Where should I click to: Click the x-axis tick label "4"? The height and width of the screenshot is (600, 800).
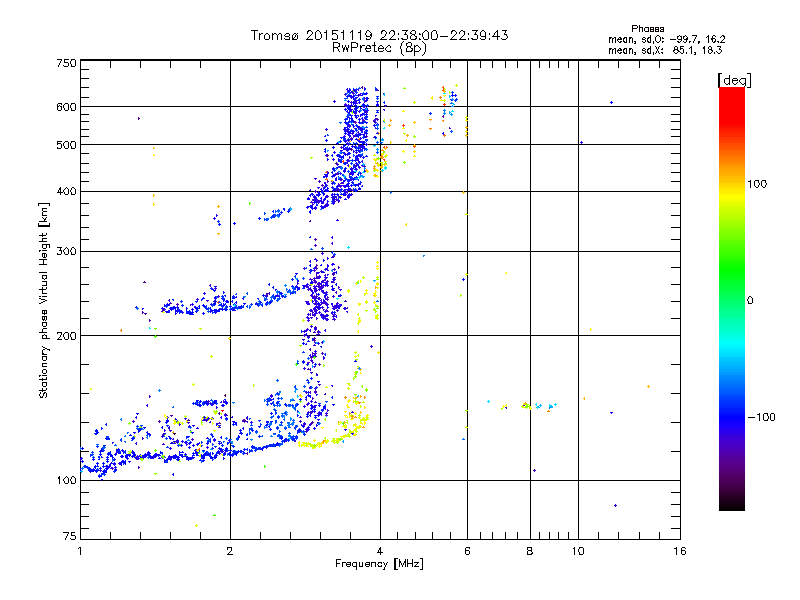coord(380,551)
